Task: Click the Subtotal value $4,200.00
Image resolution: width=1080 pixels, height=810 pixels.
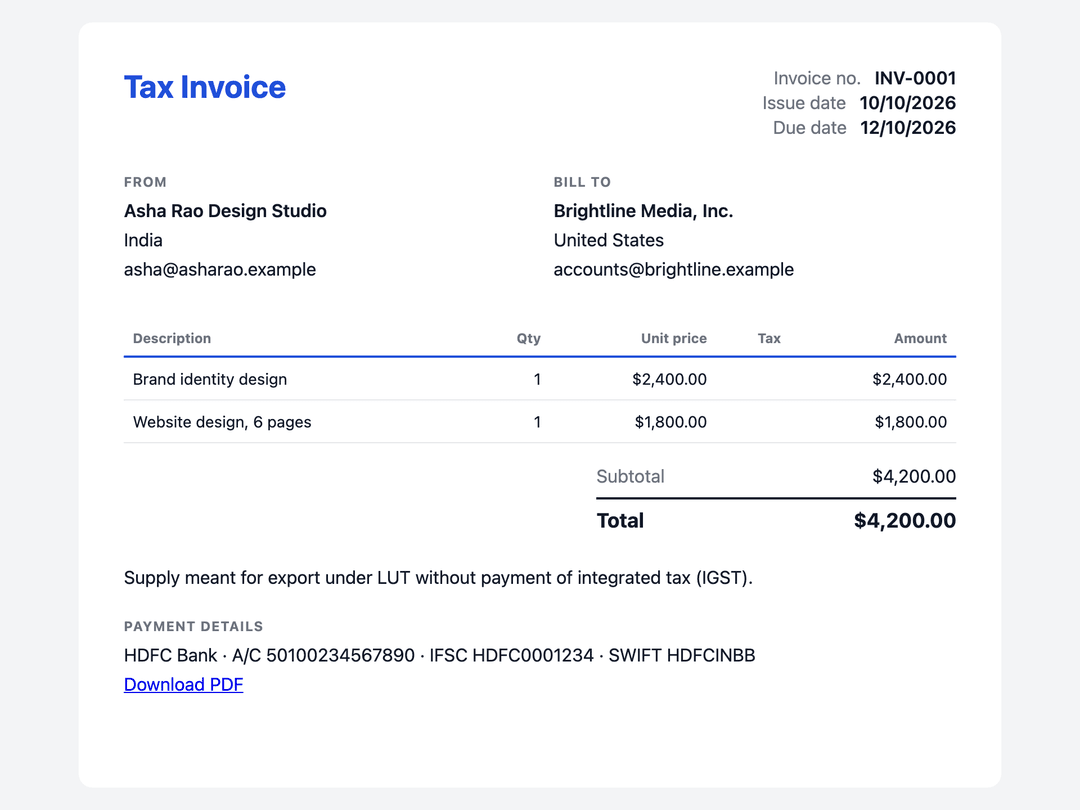Action: [914, 477]
